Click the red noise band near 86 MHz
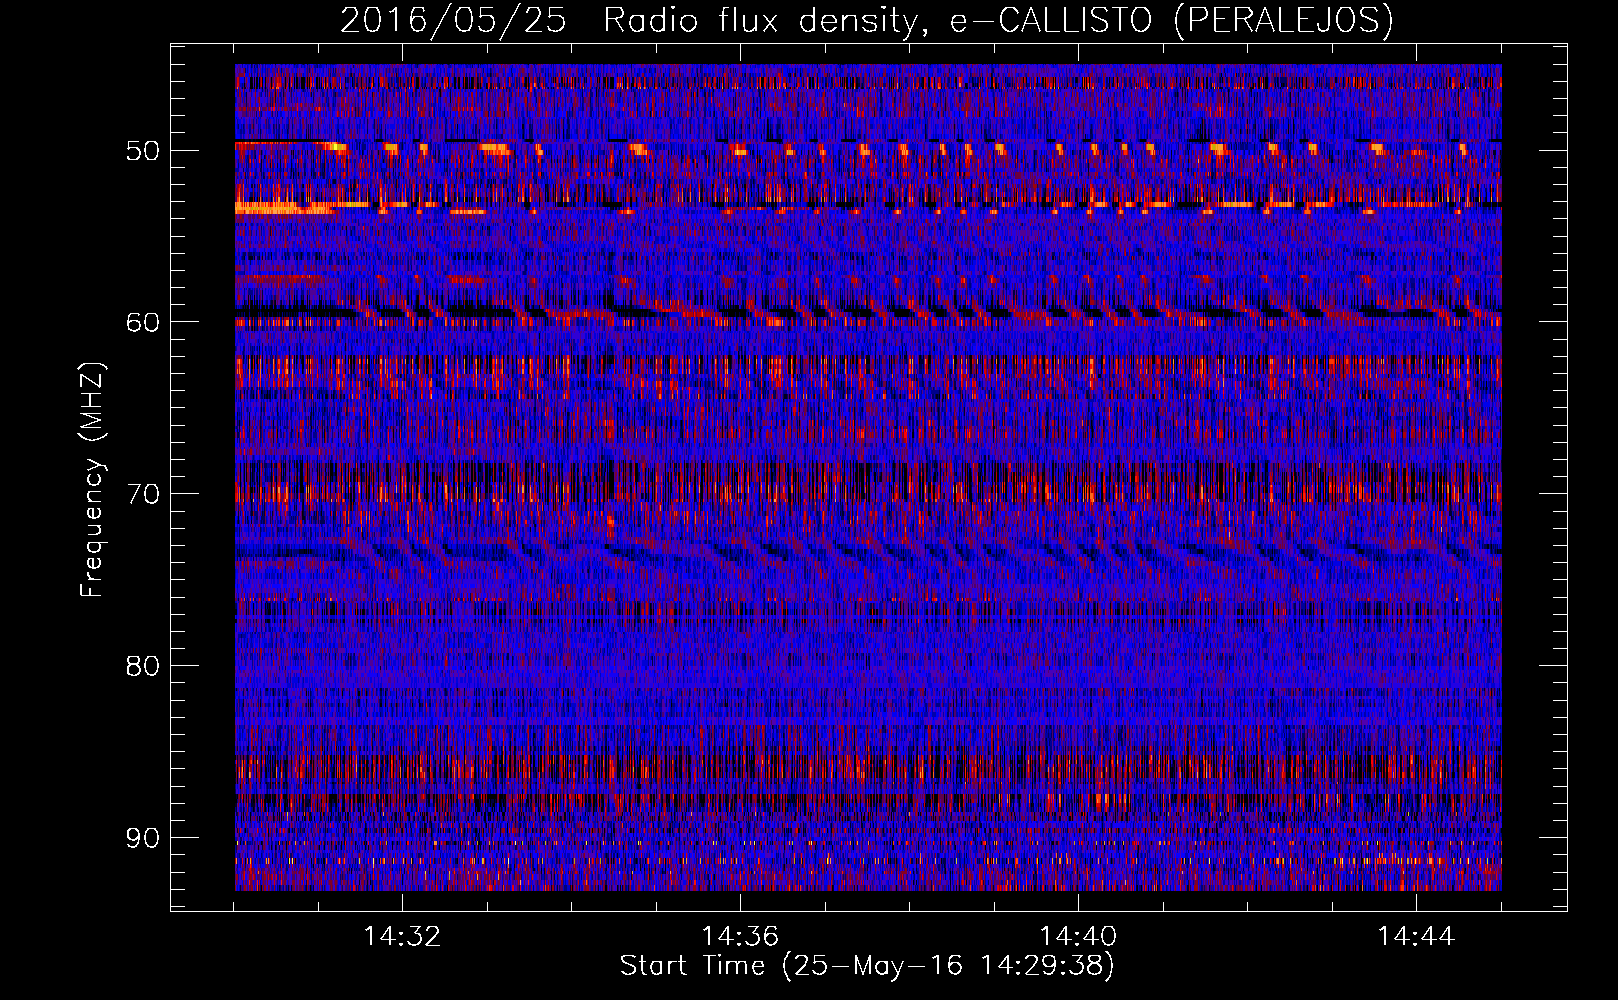Screen dimensions: 1618x1000 coord(867,769)
